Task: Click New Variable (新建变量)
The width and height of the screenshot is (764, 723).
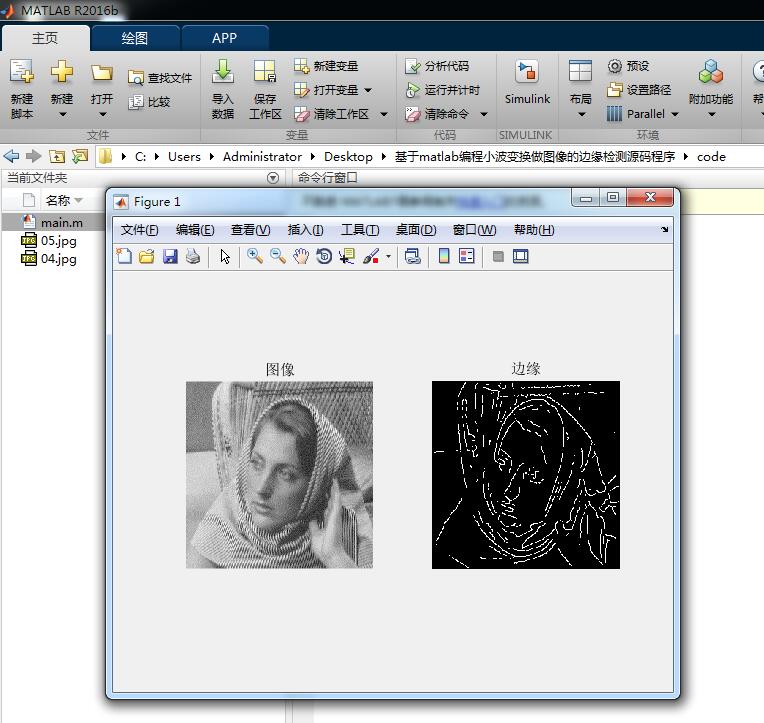Action: [x=326, y=66]
